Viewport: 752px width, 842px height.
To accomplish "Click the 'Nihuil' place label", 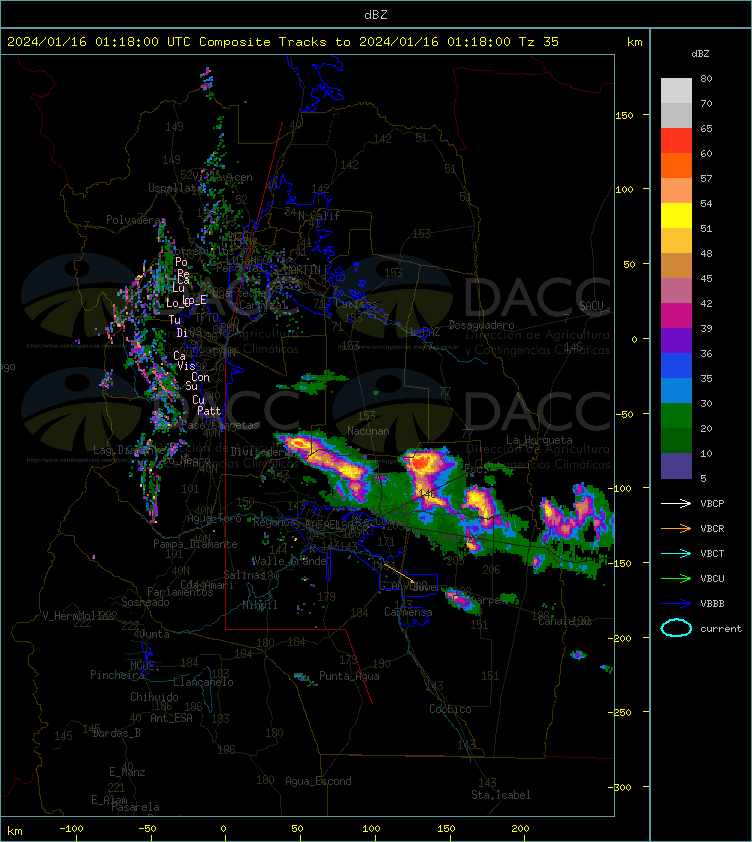I will pyautogui.click(x=260, y=605).
